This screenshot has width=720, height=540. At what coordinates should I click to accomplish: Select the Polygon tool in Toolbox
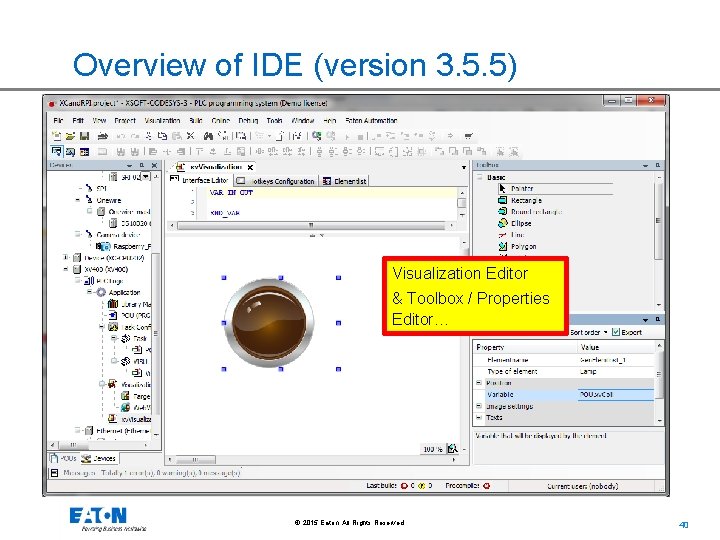point(518,247)
